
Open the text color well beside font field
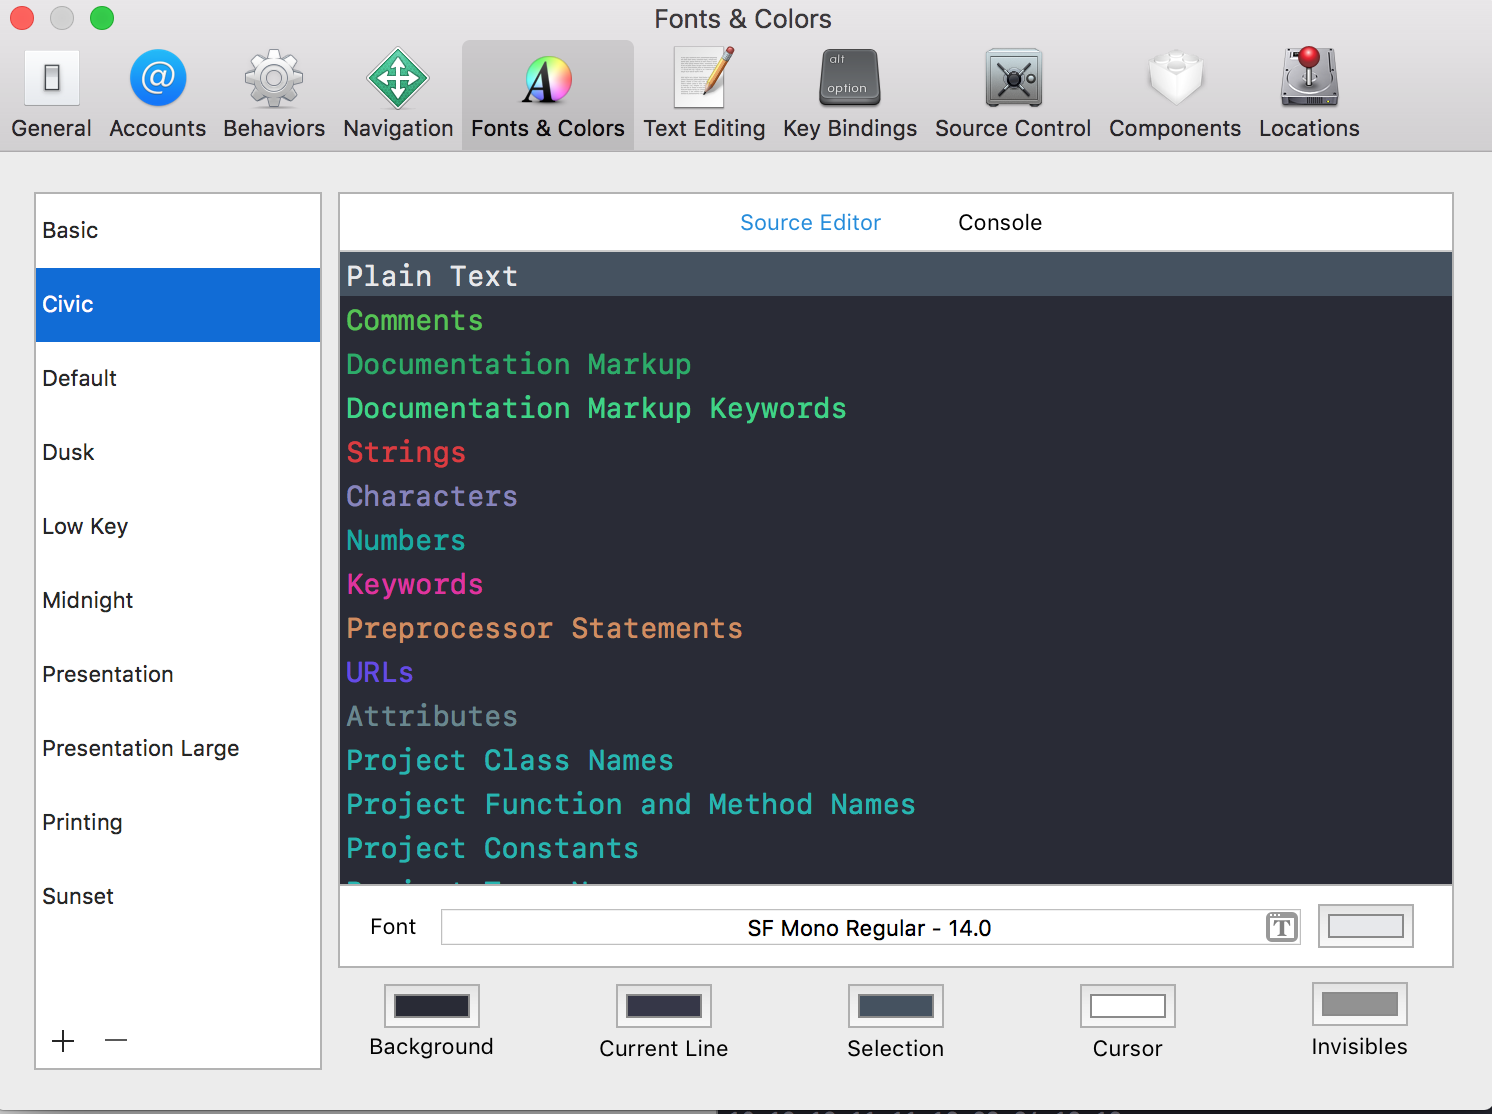pyautogui.click(x=1366, y=926)
